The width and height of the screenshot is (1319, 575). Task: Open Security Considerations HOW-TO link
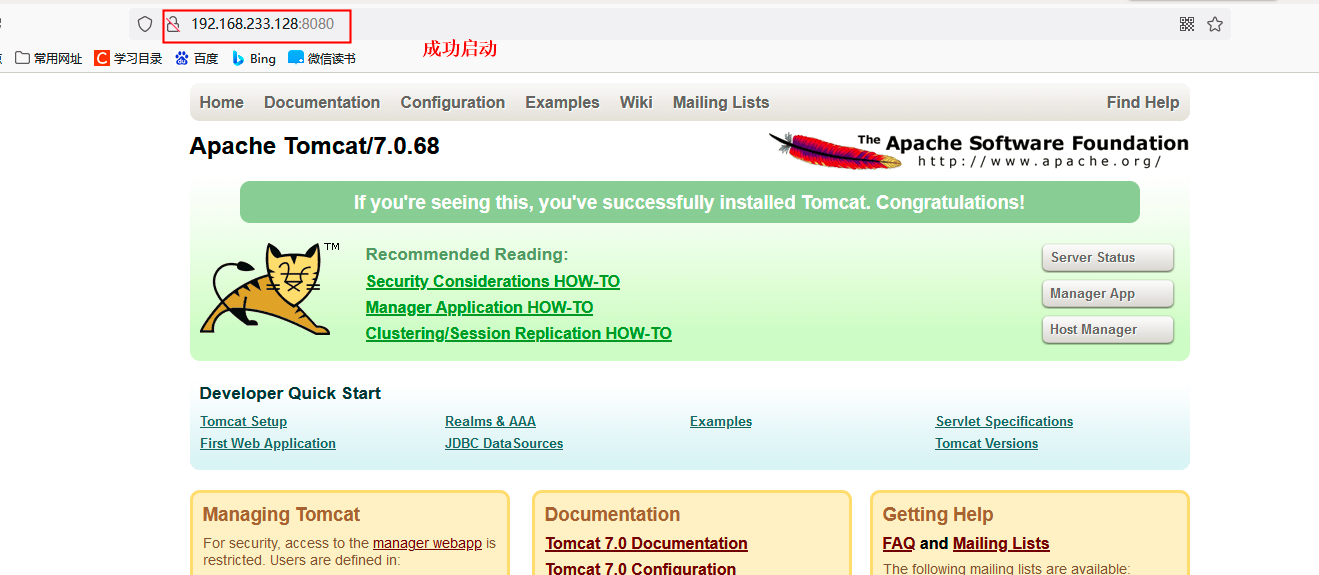pyautogui.click(x=493, y=282)
